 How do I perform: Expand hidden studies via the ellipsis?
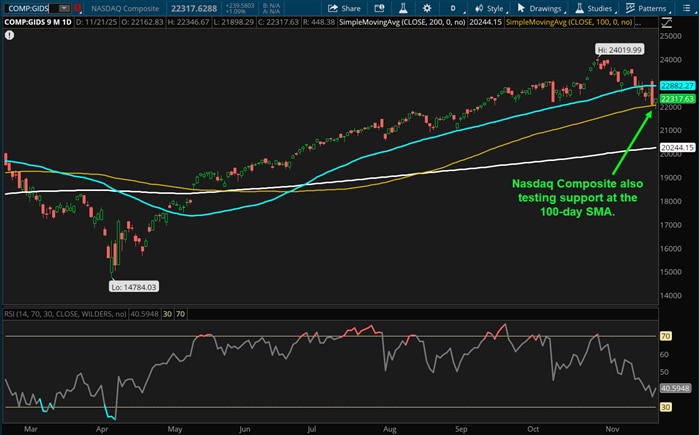pyautogui.click(x=638, y=22)
